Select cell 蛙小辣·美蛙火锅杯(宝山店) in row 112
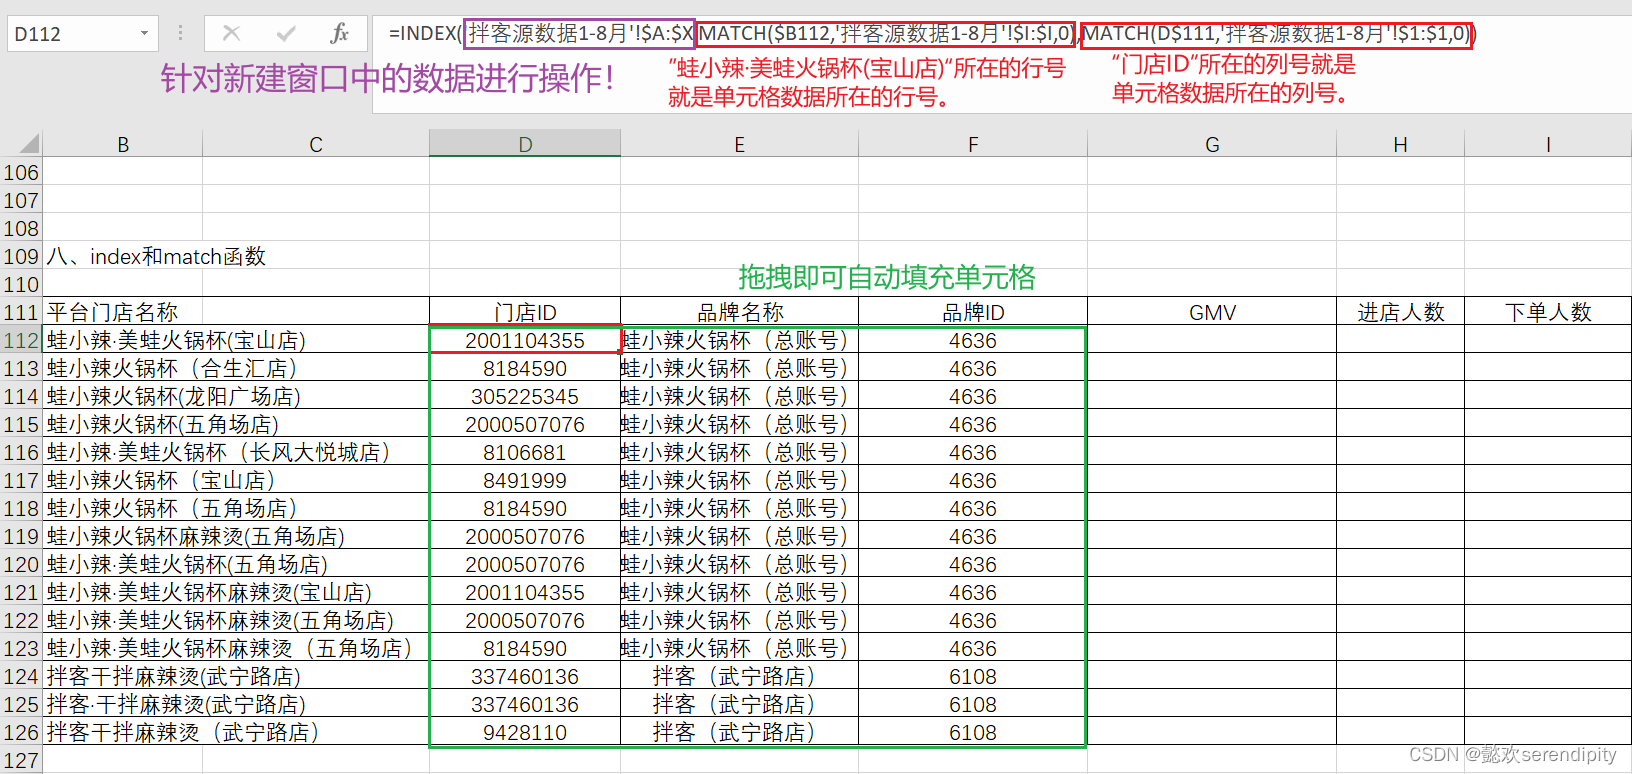This screenshot has width=1632, height=774. pyautogui.click(x=236, y=340)
